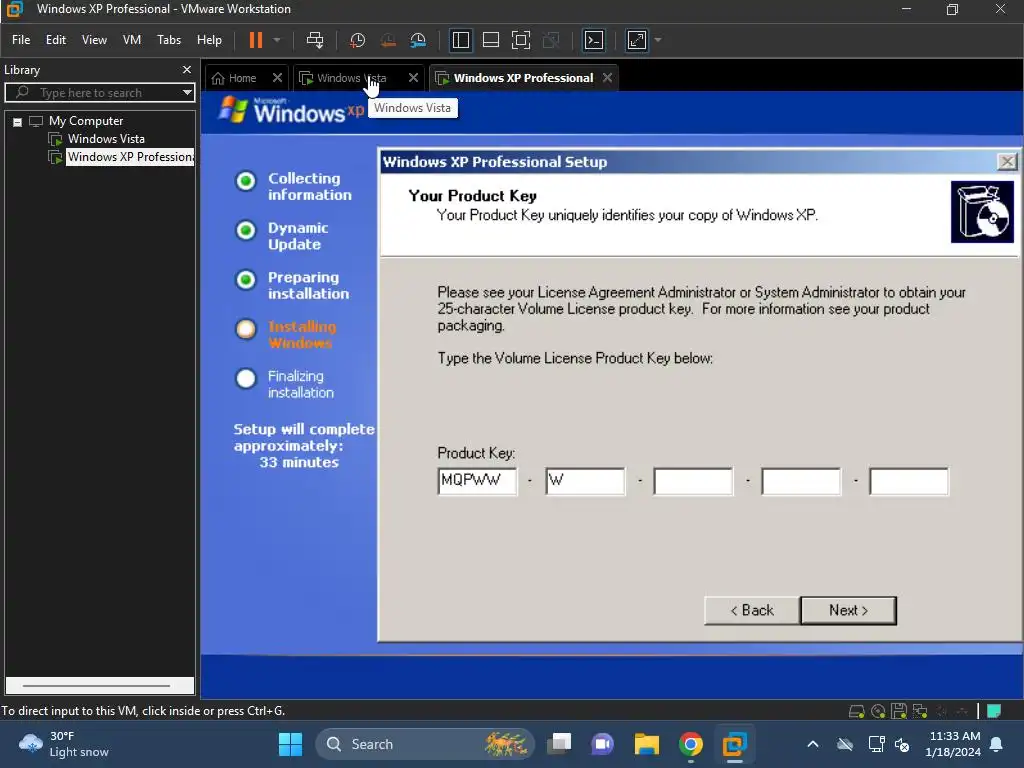The image size is (1024, 768).
Task: Toggle the thumbnail bar view icon
Action: pos(490,40)
